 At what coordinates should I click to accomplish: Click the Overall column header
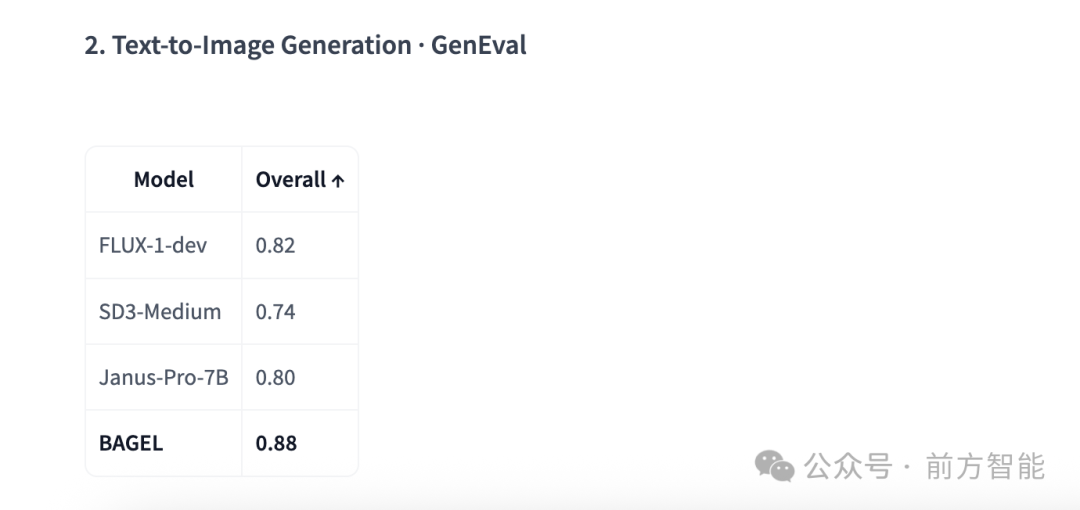click(300, 179)
